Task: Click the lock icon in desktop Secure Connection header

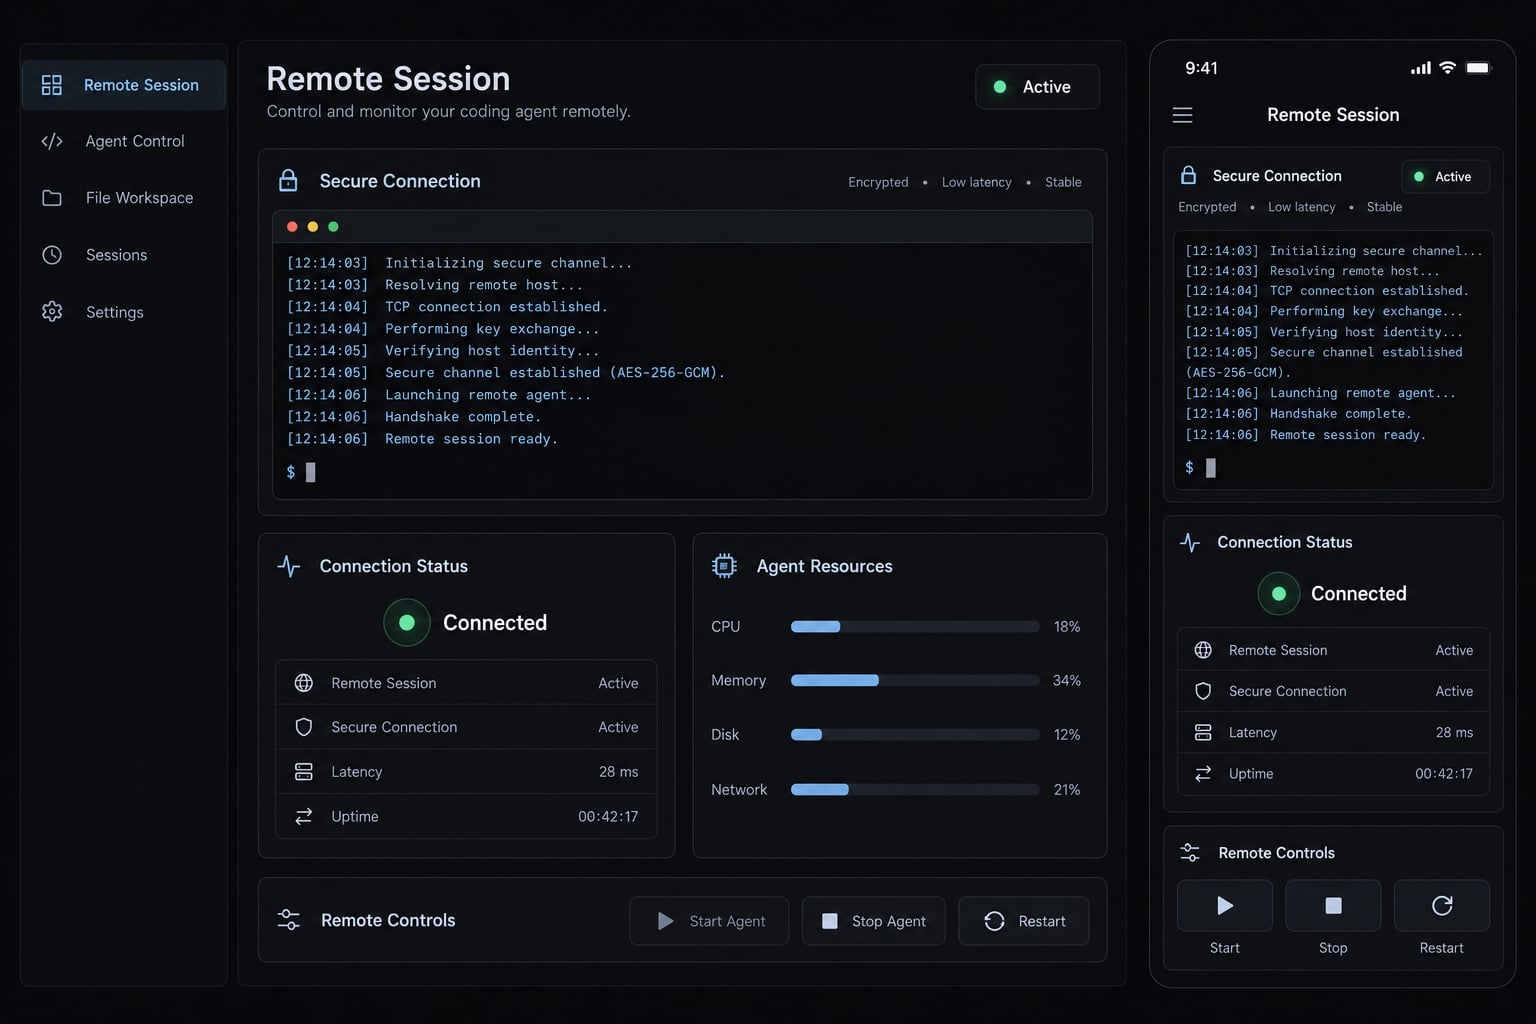Action: coord(288,180)
